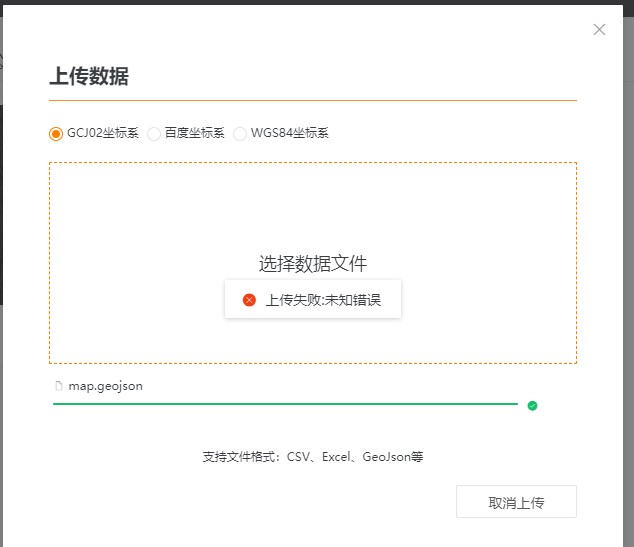Click the red error icon in the toast

pyautogui.click(x=249, y=300)
